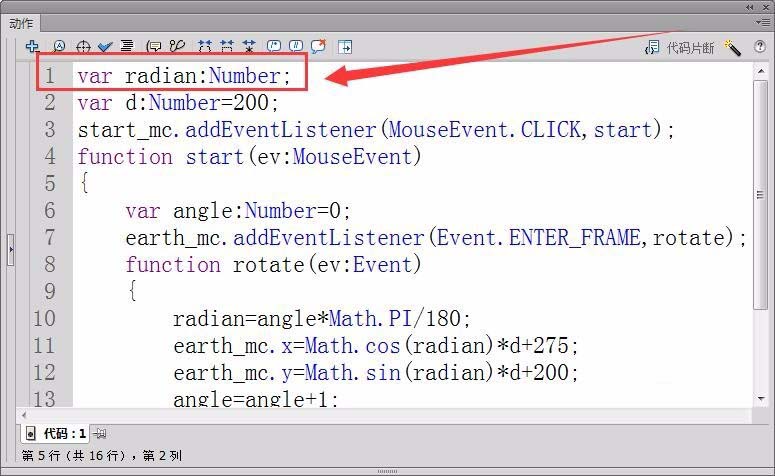Viewport: 775px width, 476px height.
Task: Open the 代码片断 code snippets
Action: tap(680, 47)
